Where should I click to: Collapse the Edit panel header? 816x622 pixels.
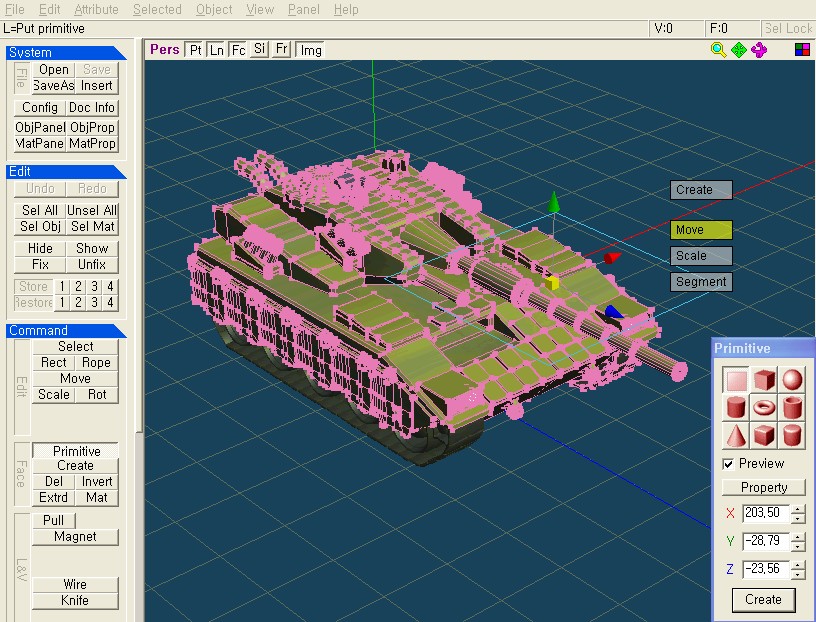(x=66, y=171)
